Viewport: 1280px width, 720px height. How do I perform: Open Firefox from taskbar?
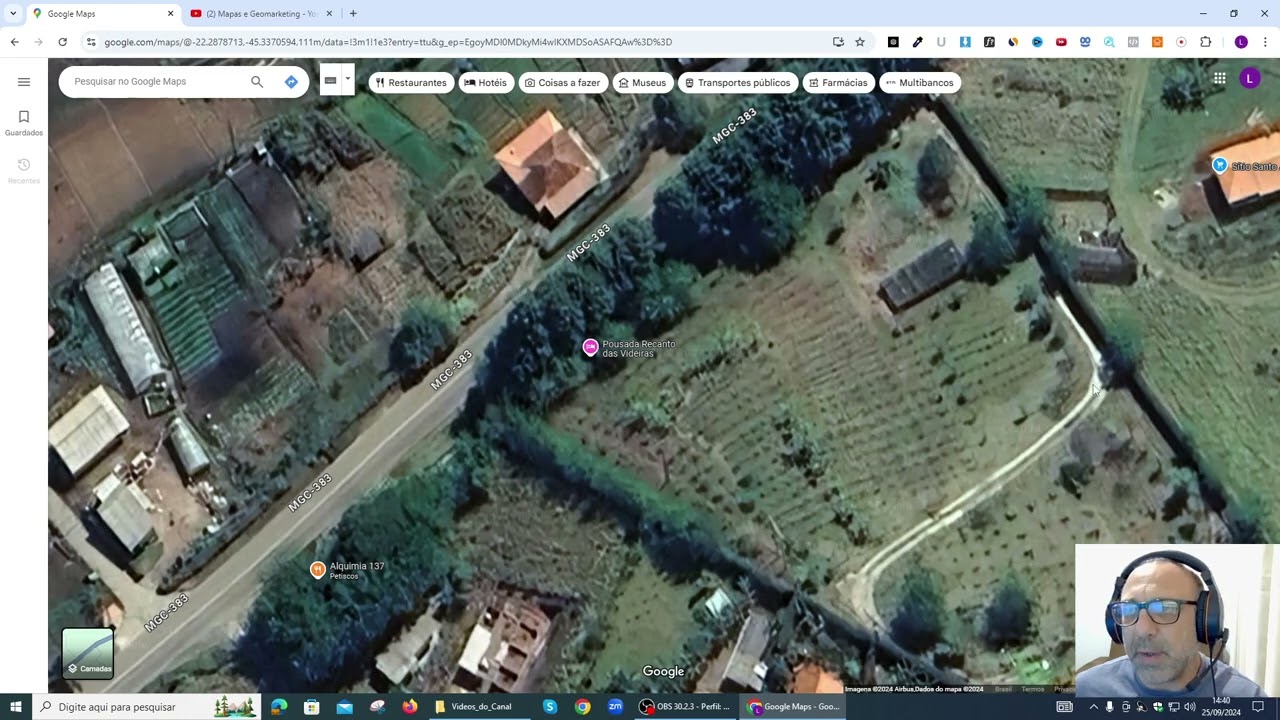pyautogui.click(x=410, y=707)
